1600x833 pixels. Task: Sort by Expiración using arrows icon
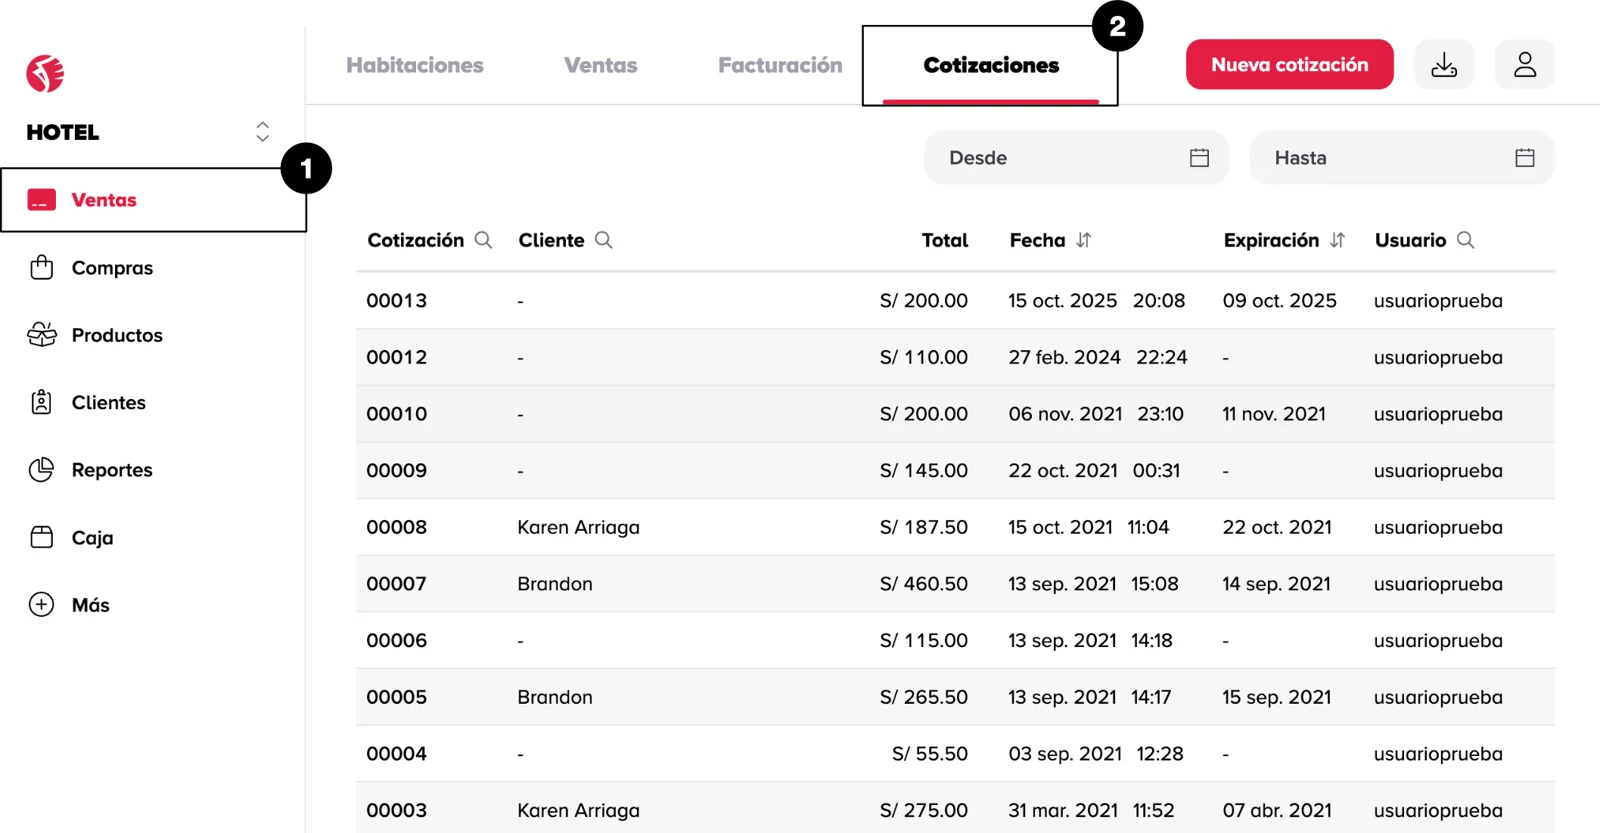point(1338,240)
